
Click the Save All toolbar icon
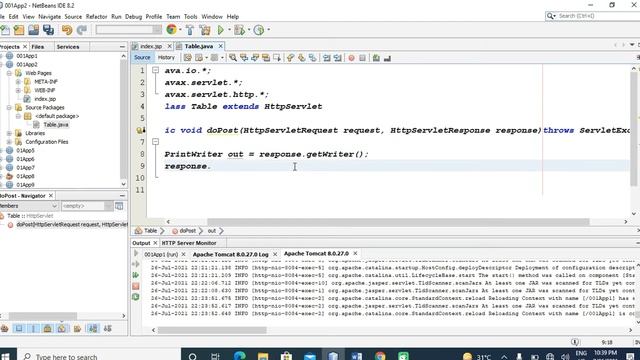point(48,30)
